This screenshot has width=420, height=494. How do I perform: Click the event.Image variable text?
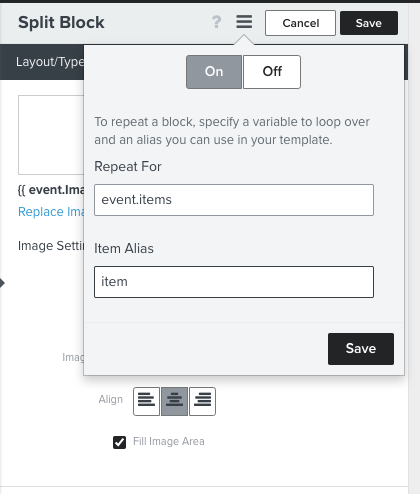pos(51,190)
